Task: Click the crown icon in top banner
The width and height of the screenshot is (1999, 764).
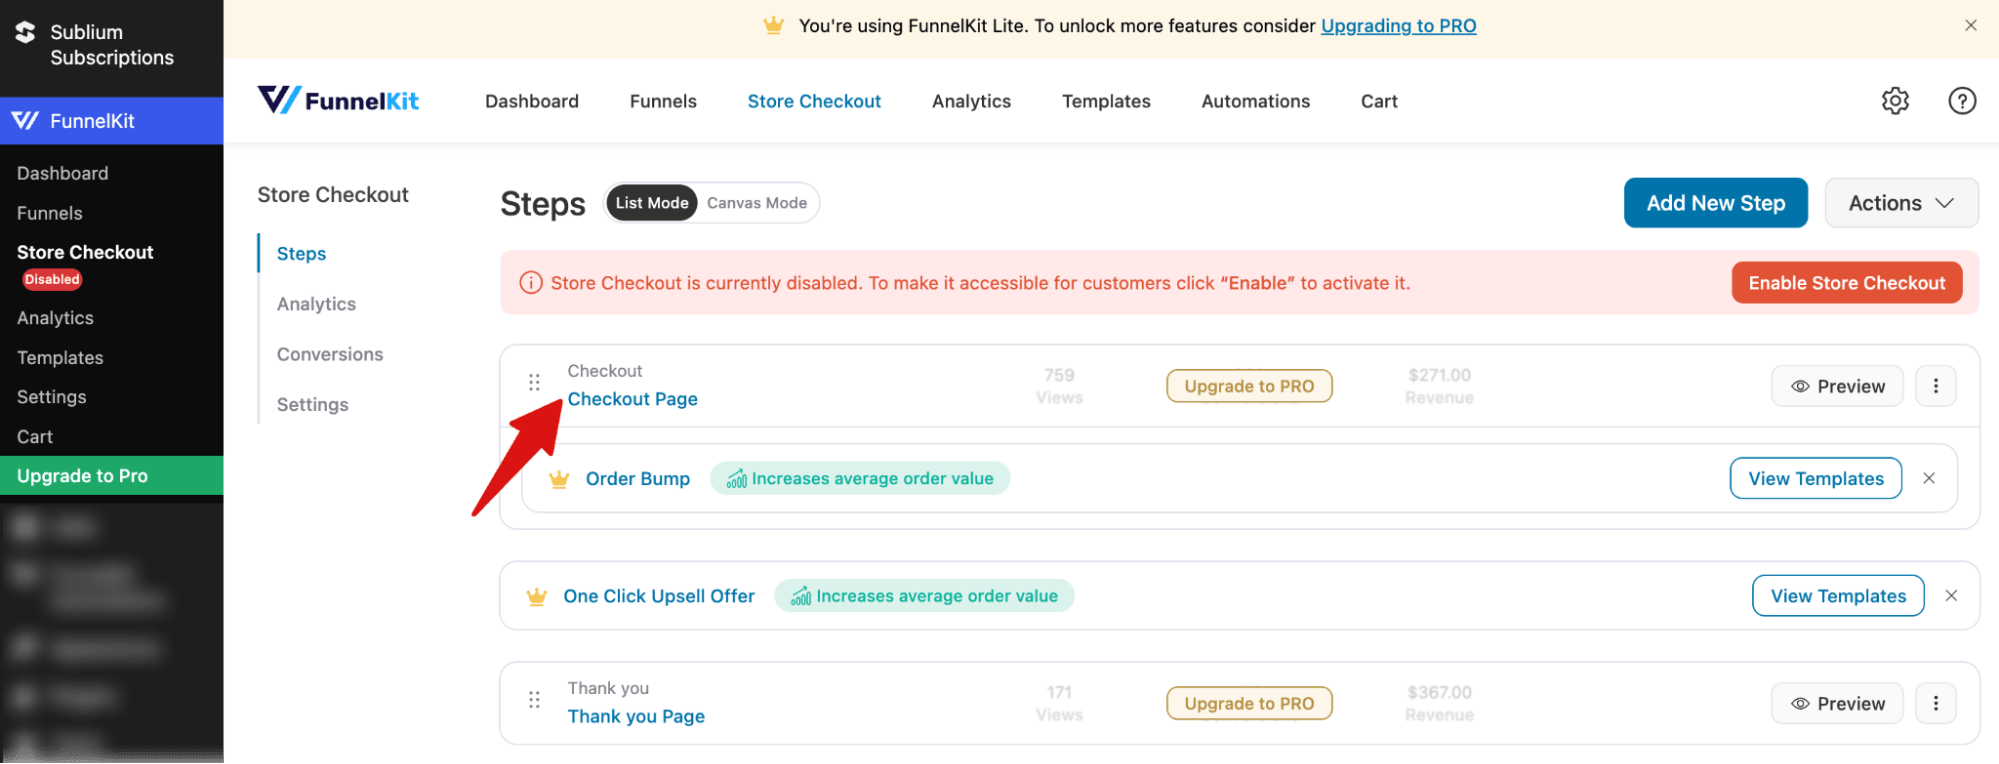Action: pyautogui.click(x=773, y=26)
